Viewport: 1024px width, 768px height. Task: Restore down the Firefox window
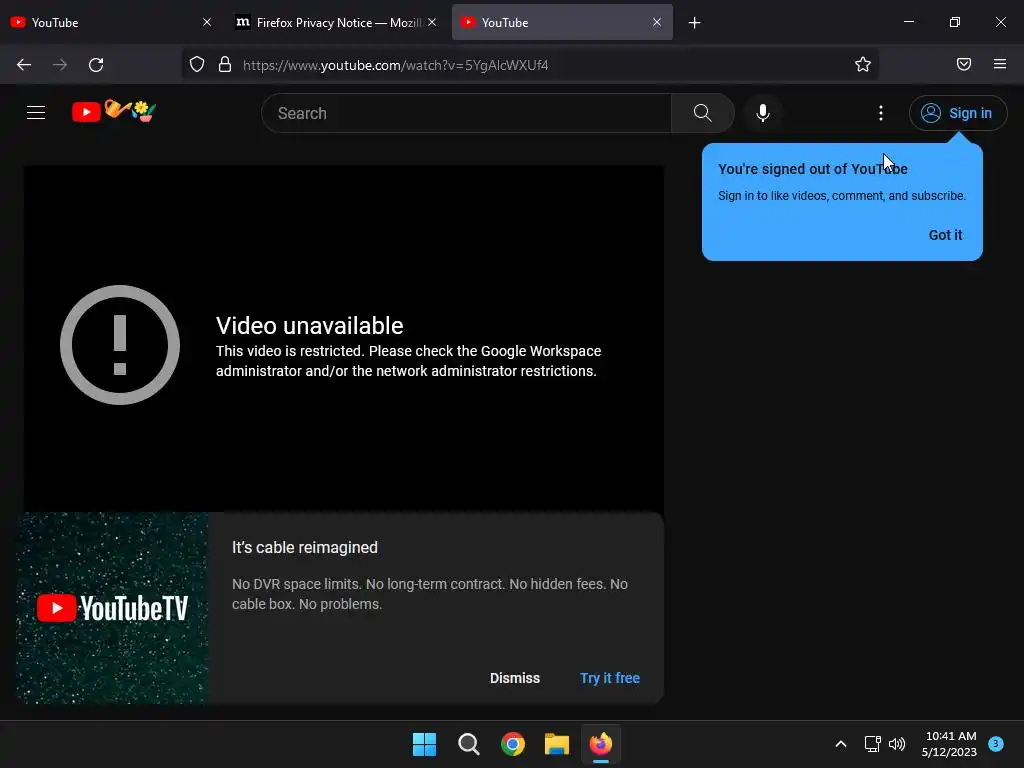pyautogui.click(x=954, y=22)
